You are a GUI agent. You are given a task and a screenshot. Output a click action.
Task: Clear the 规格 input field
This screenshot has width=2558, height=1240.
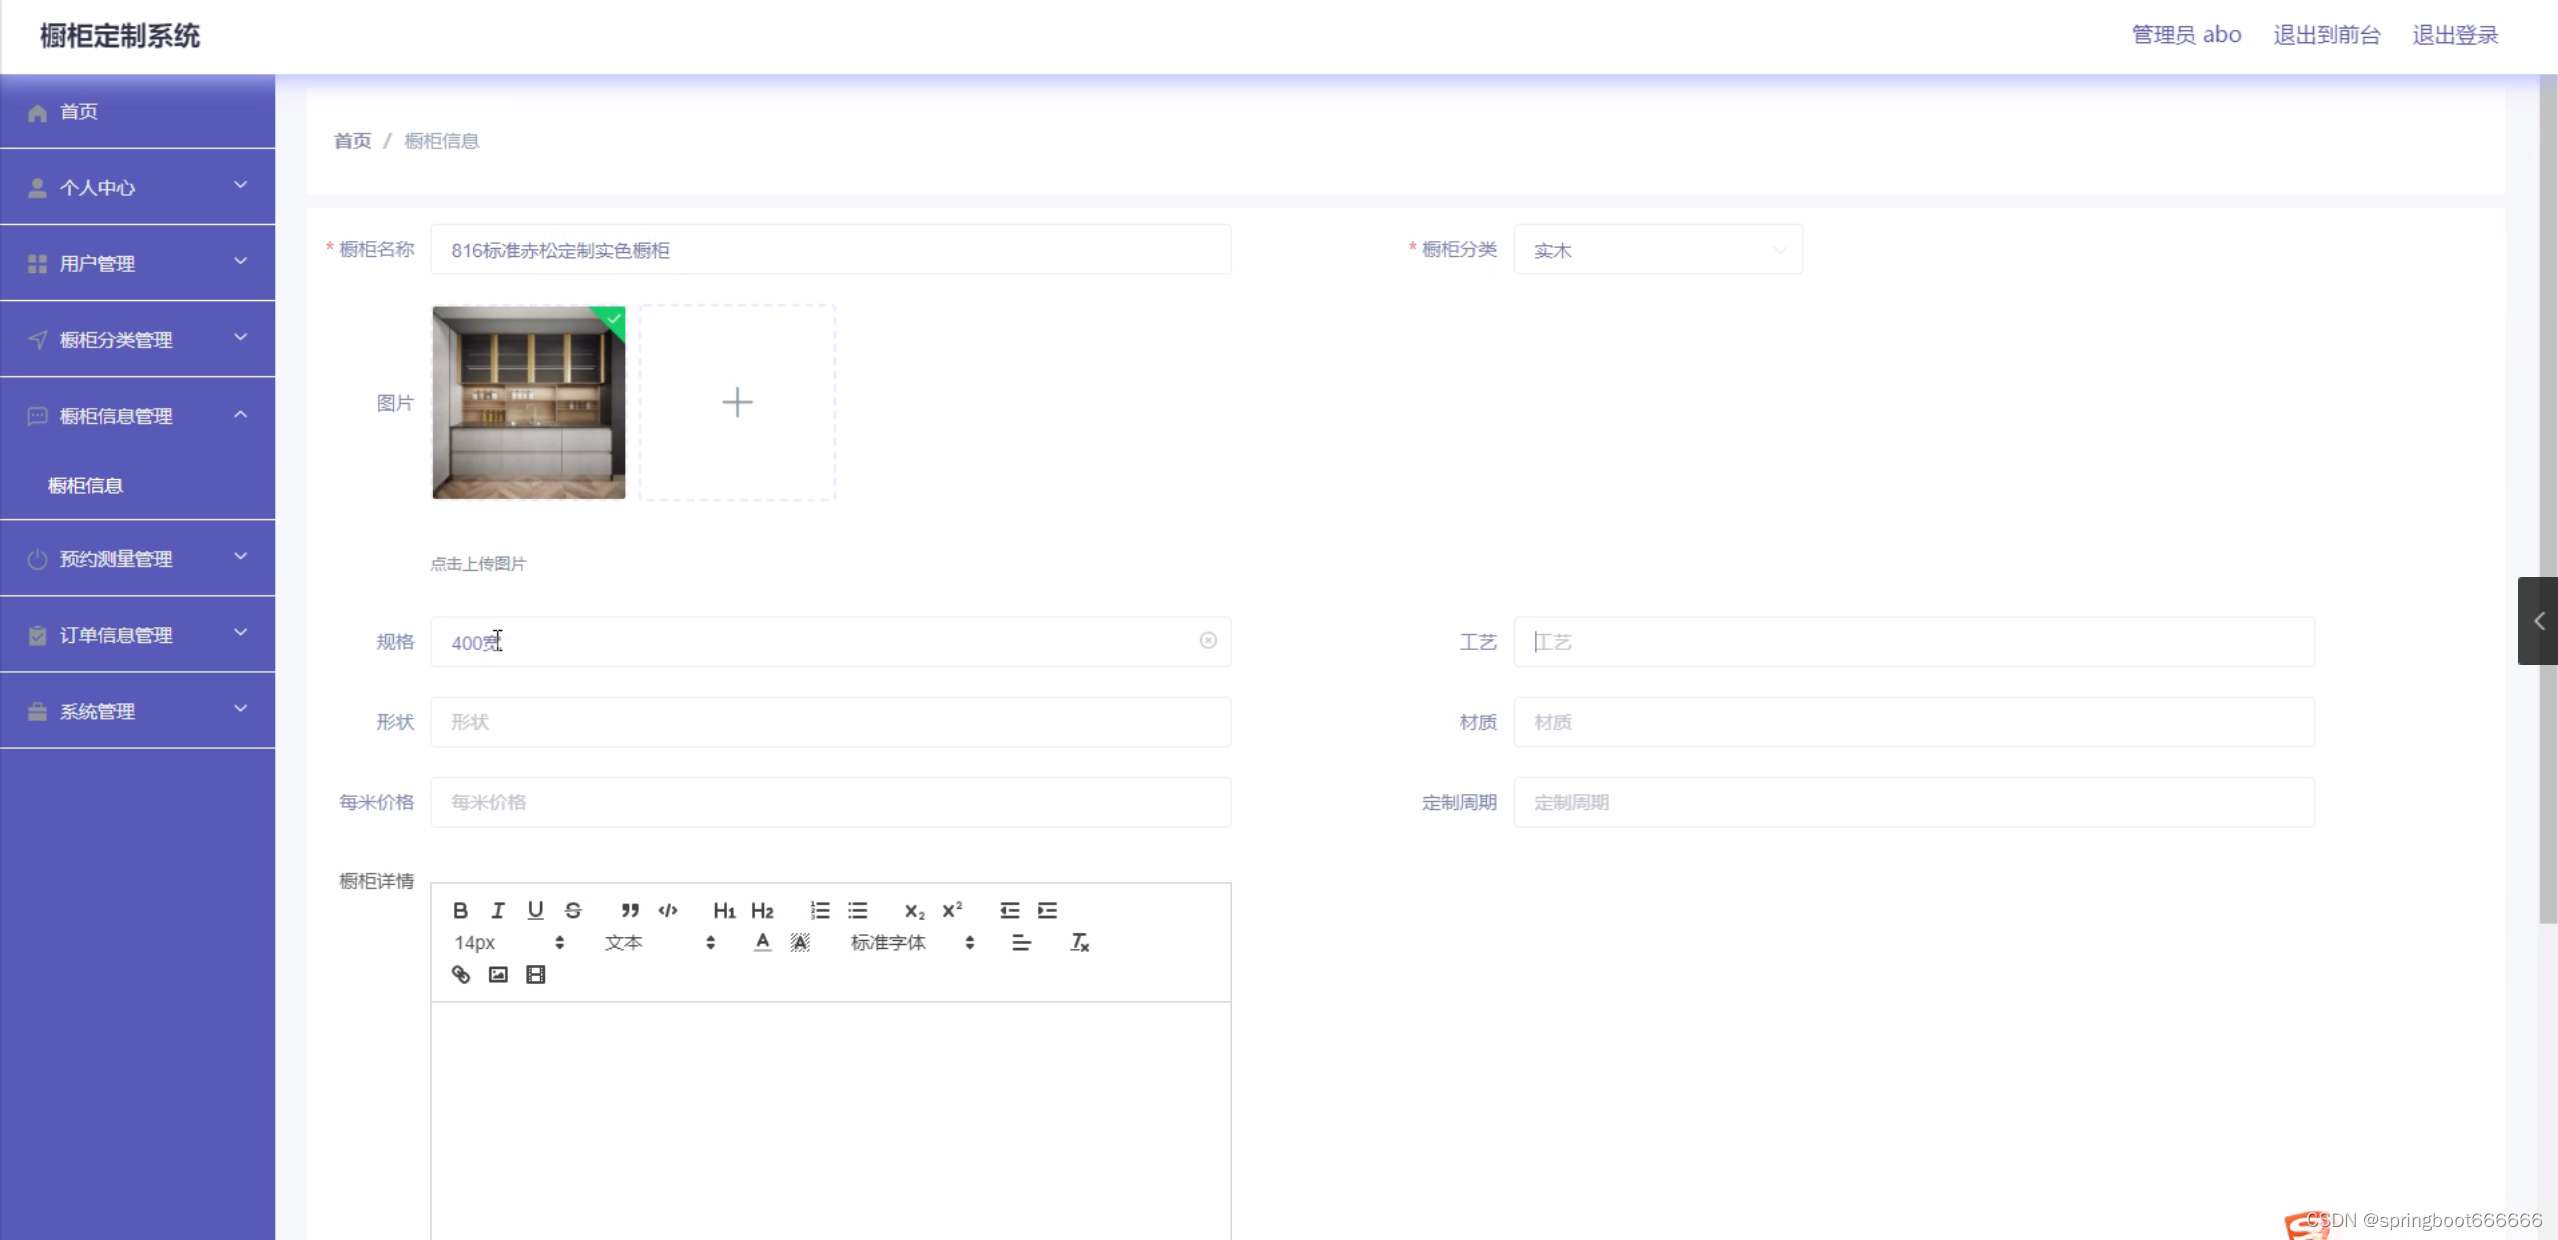(x=1208, y=640)
